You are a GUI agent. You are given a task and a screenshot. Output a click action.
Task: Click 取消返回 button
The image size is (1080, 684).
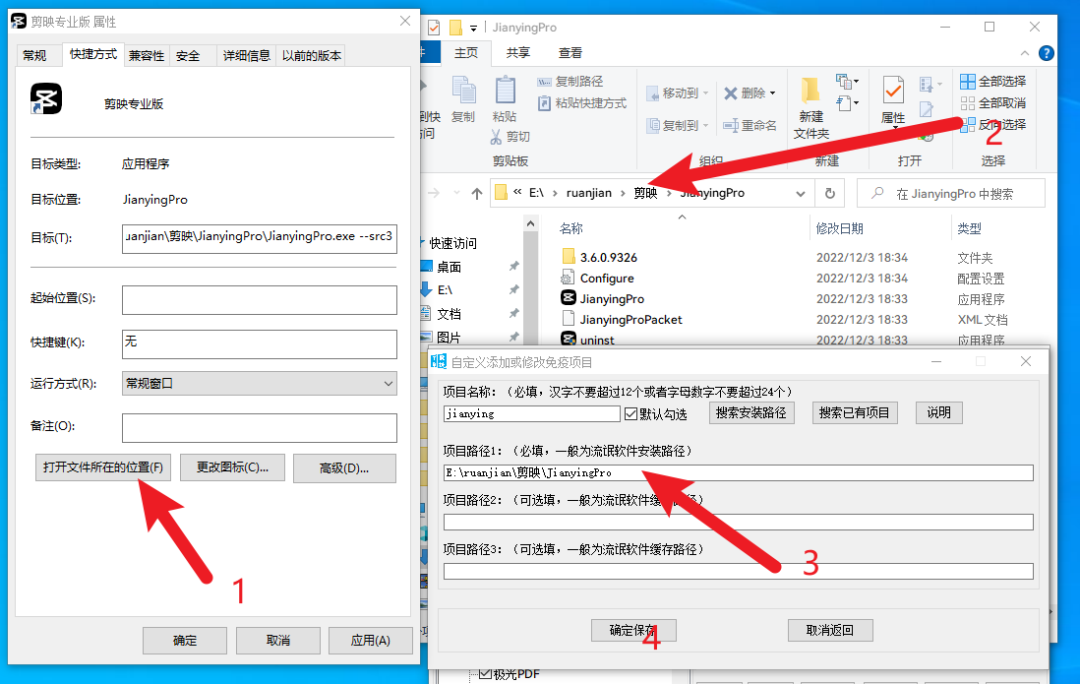point(830,630)
